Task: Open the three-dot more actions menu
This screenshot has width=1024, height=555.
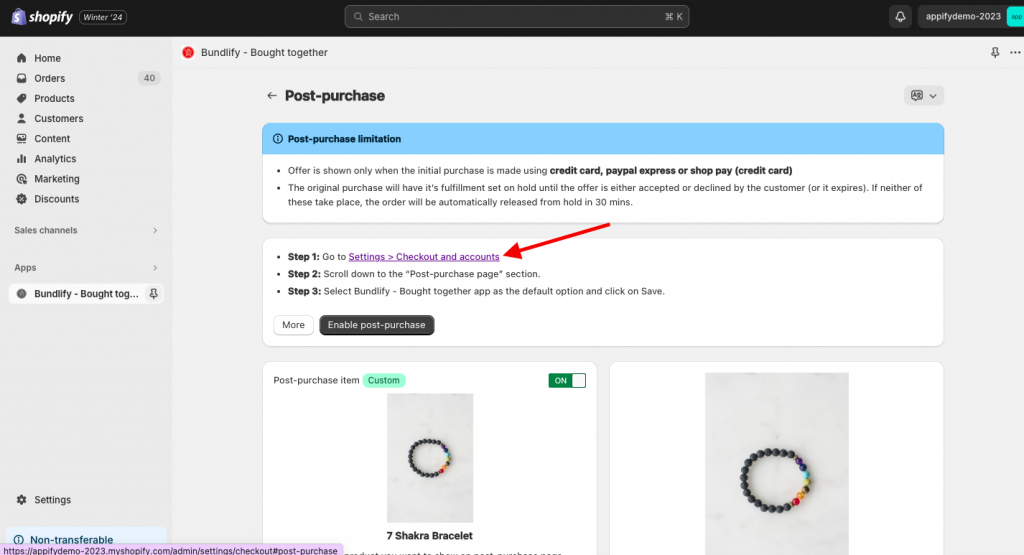Action: (x=1015, y=52)
